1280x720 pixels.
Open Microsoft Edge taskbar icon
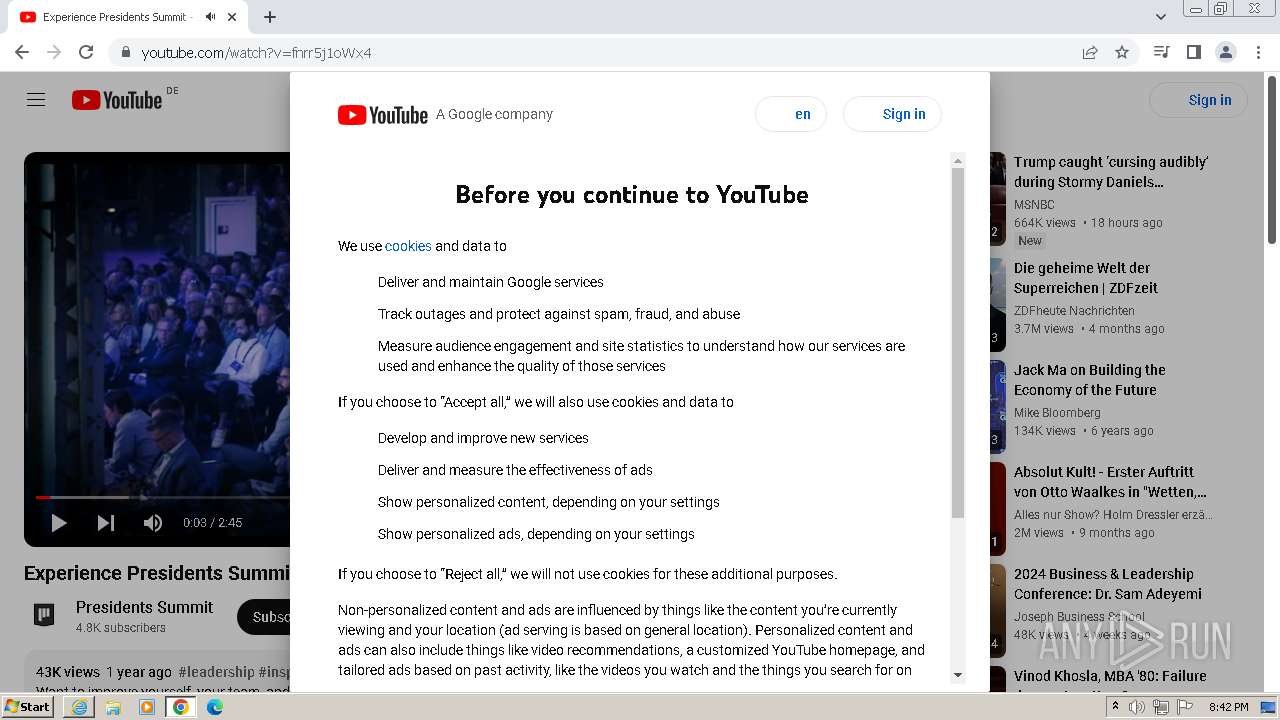point(215,707)
